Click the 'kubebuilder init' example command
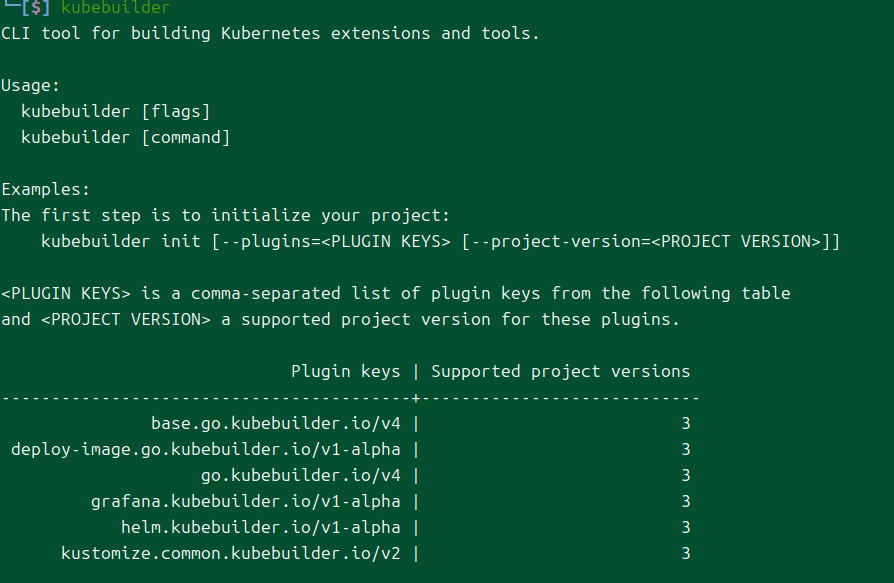This screenshot has height=583, width=894. [x=440, y=242]
